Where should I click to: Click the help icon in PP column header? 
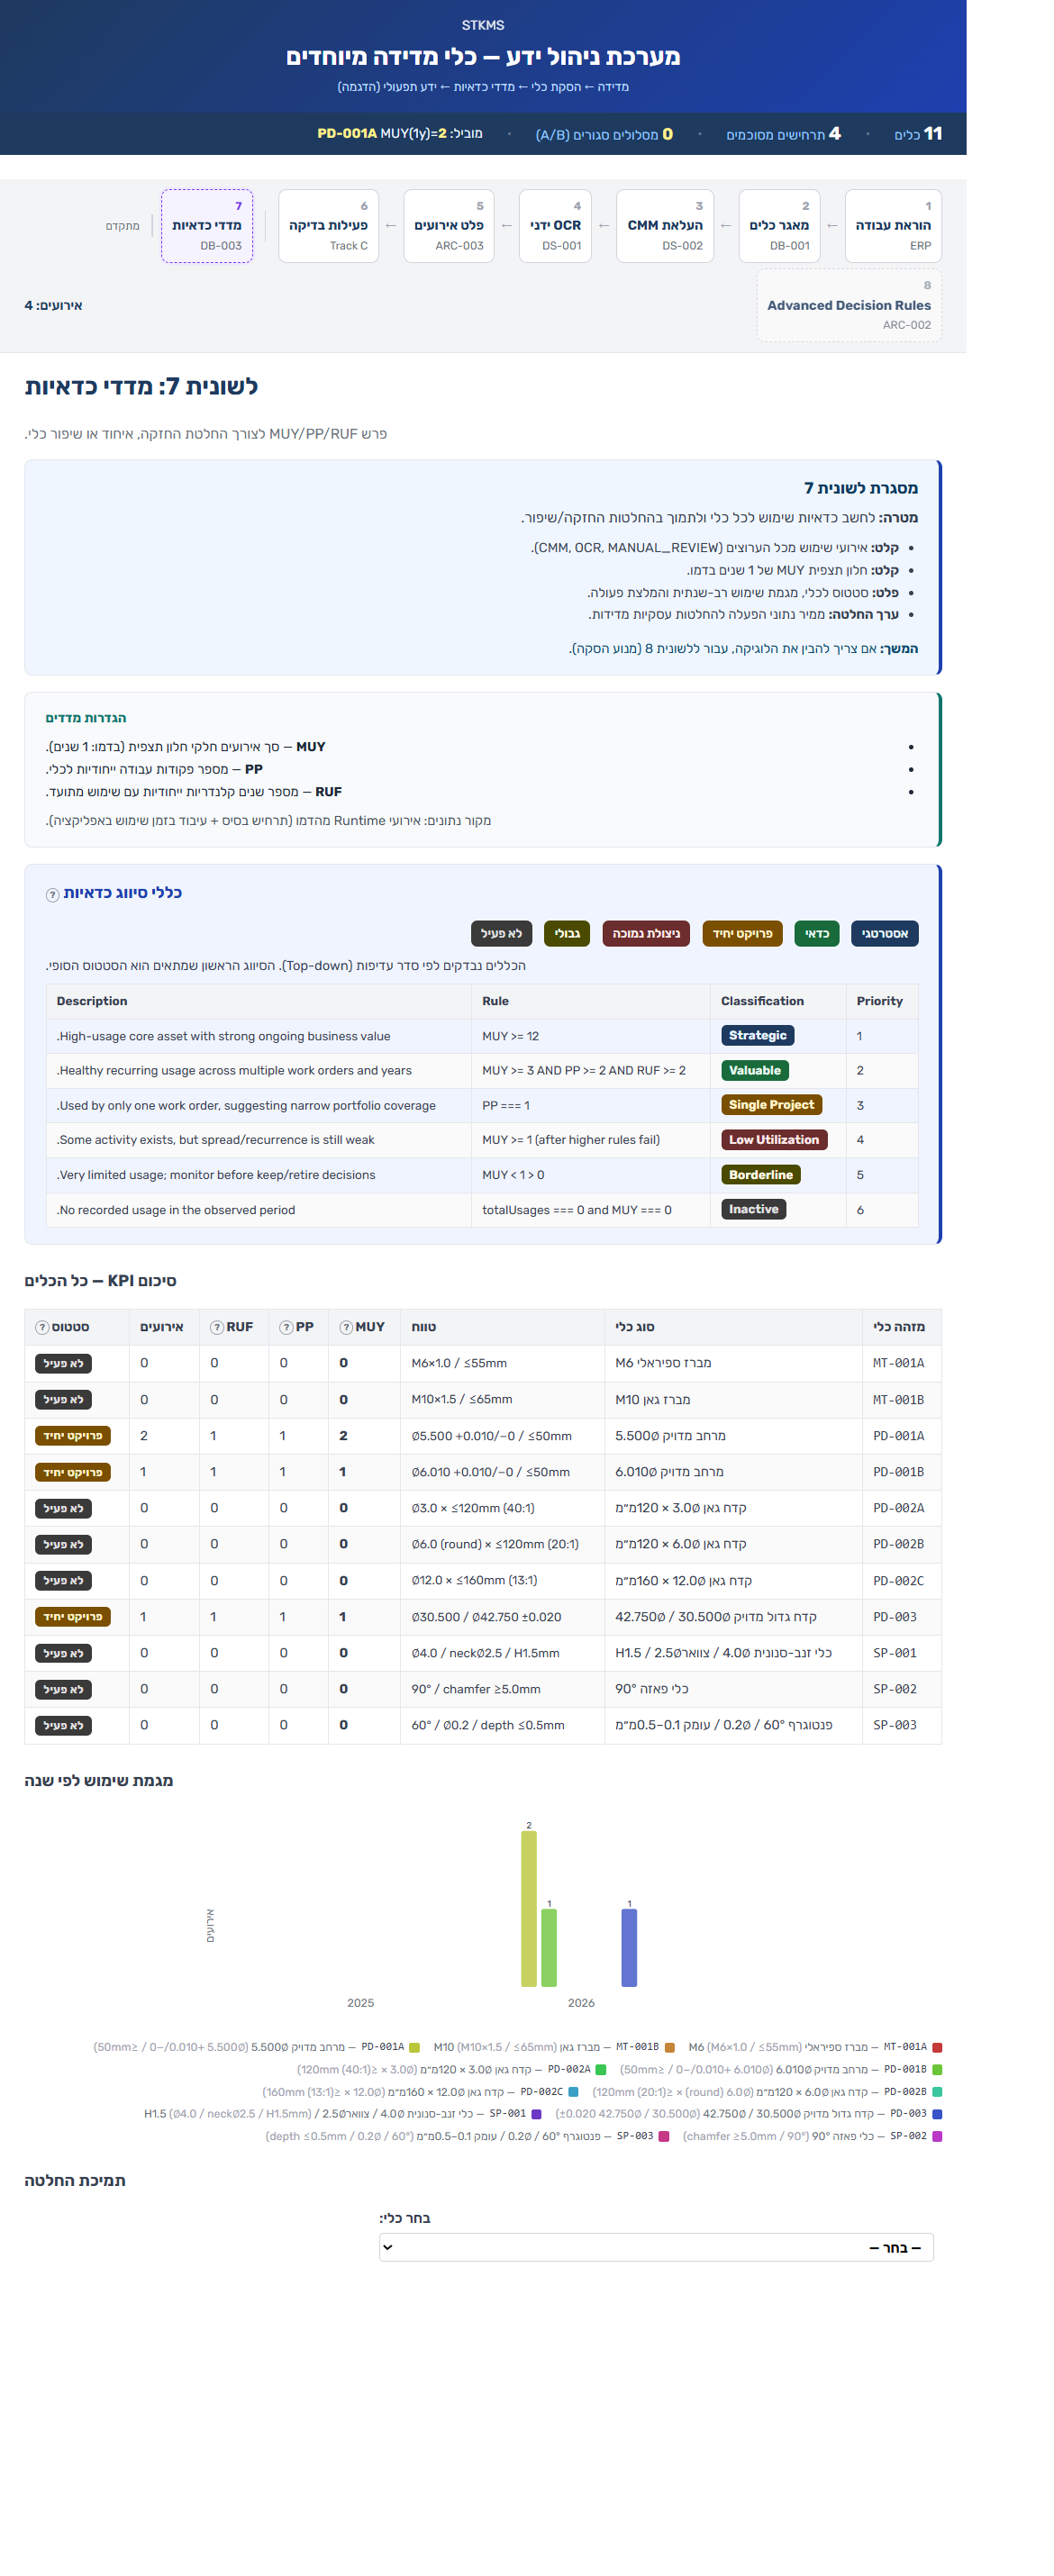click(286, 1327)
